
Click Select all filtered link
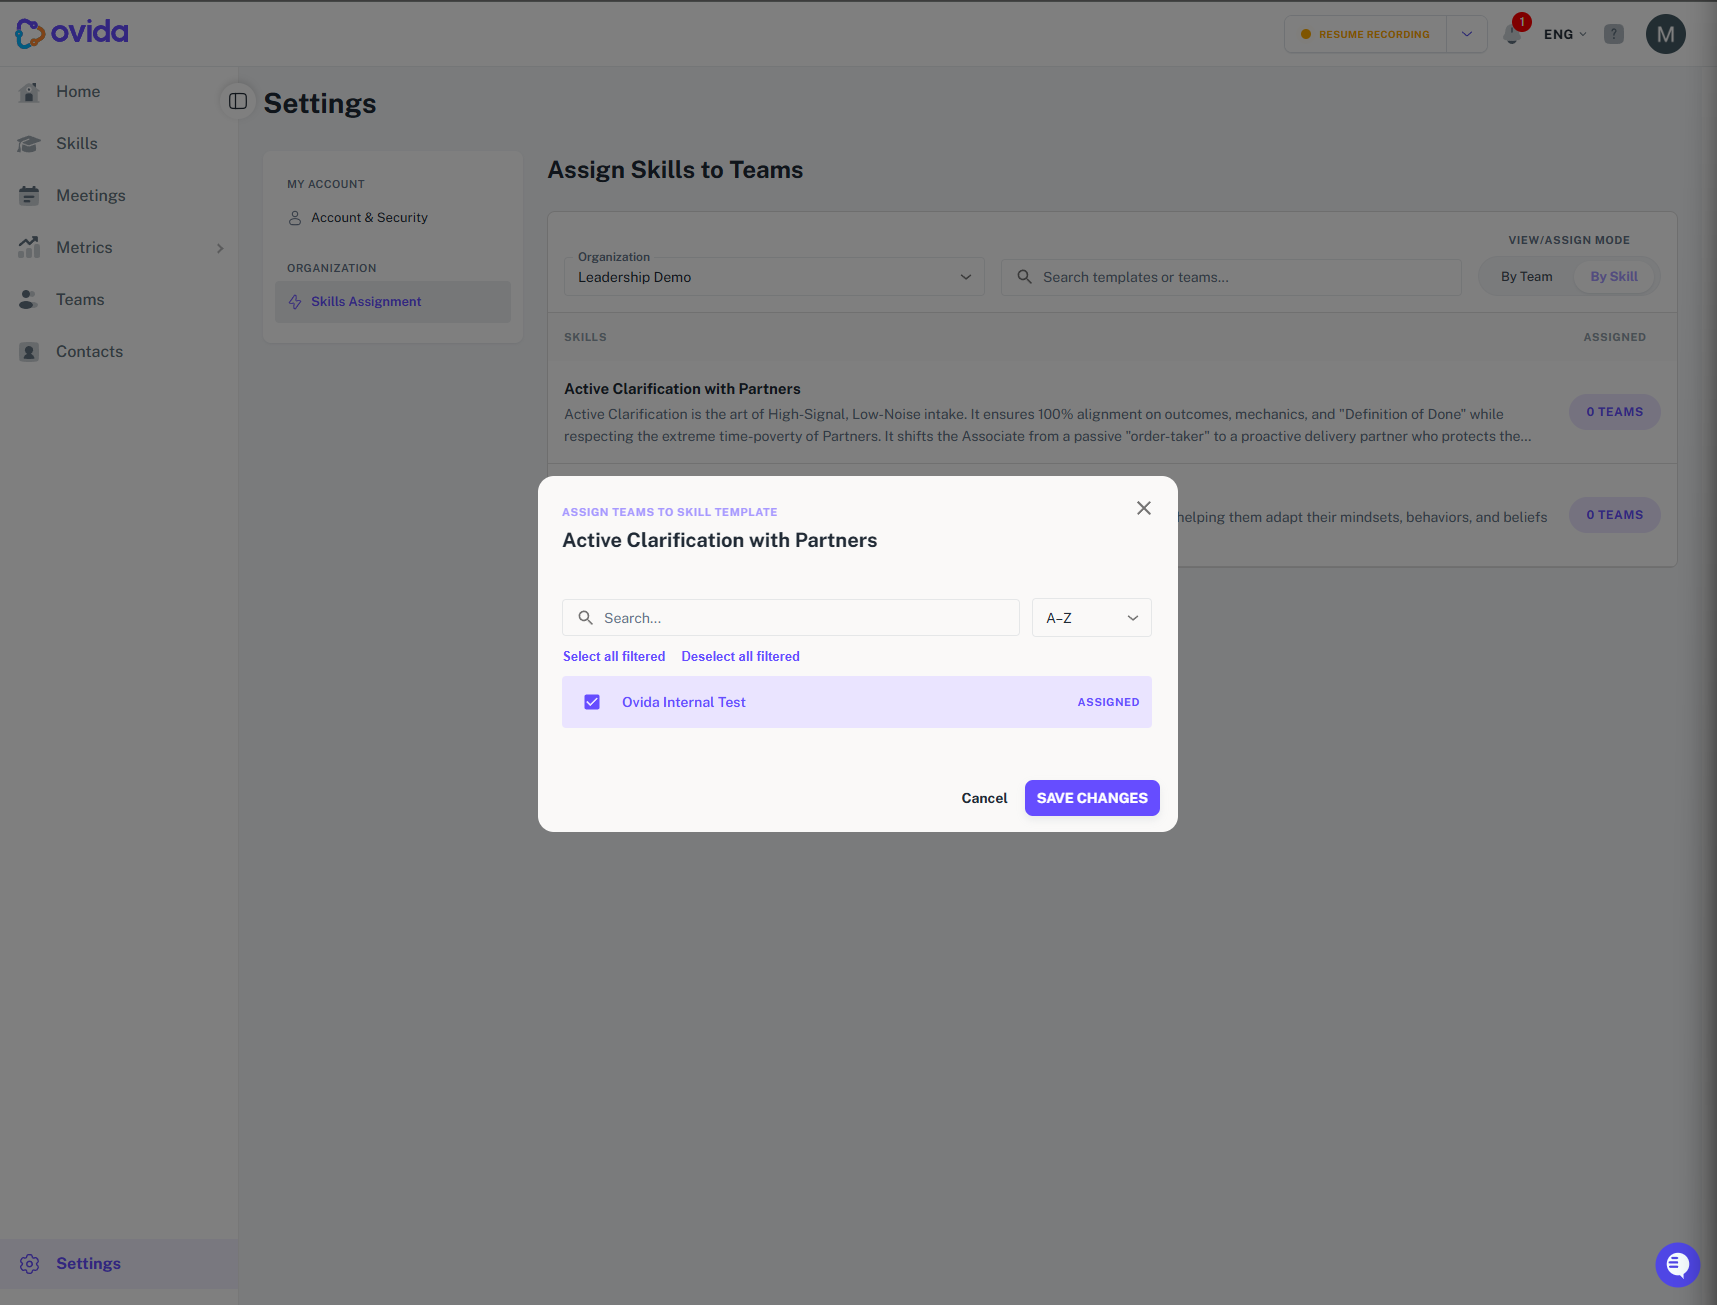614,657
